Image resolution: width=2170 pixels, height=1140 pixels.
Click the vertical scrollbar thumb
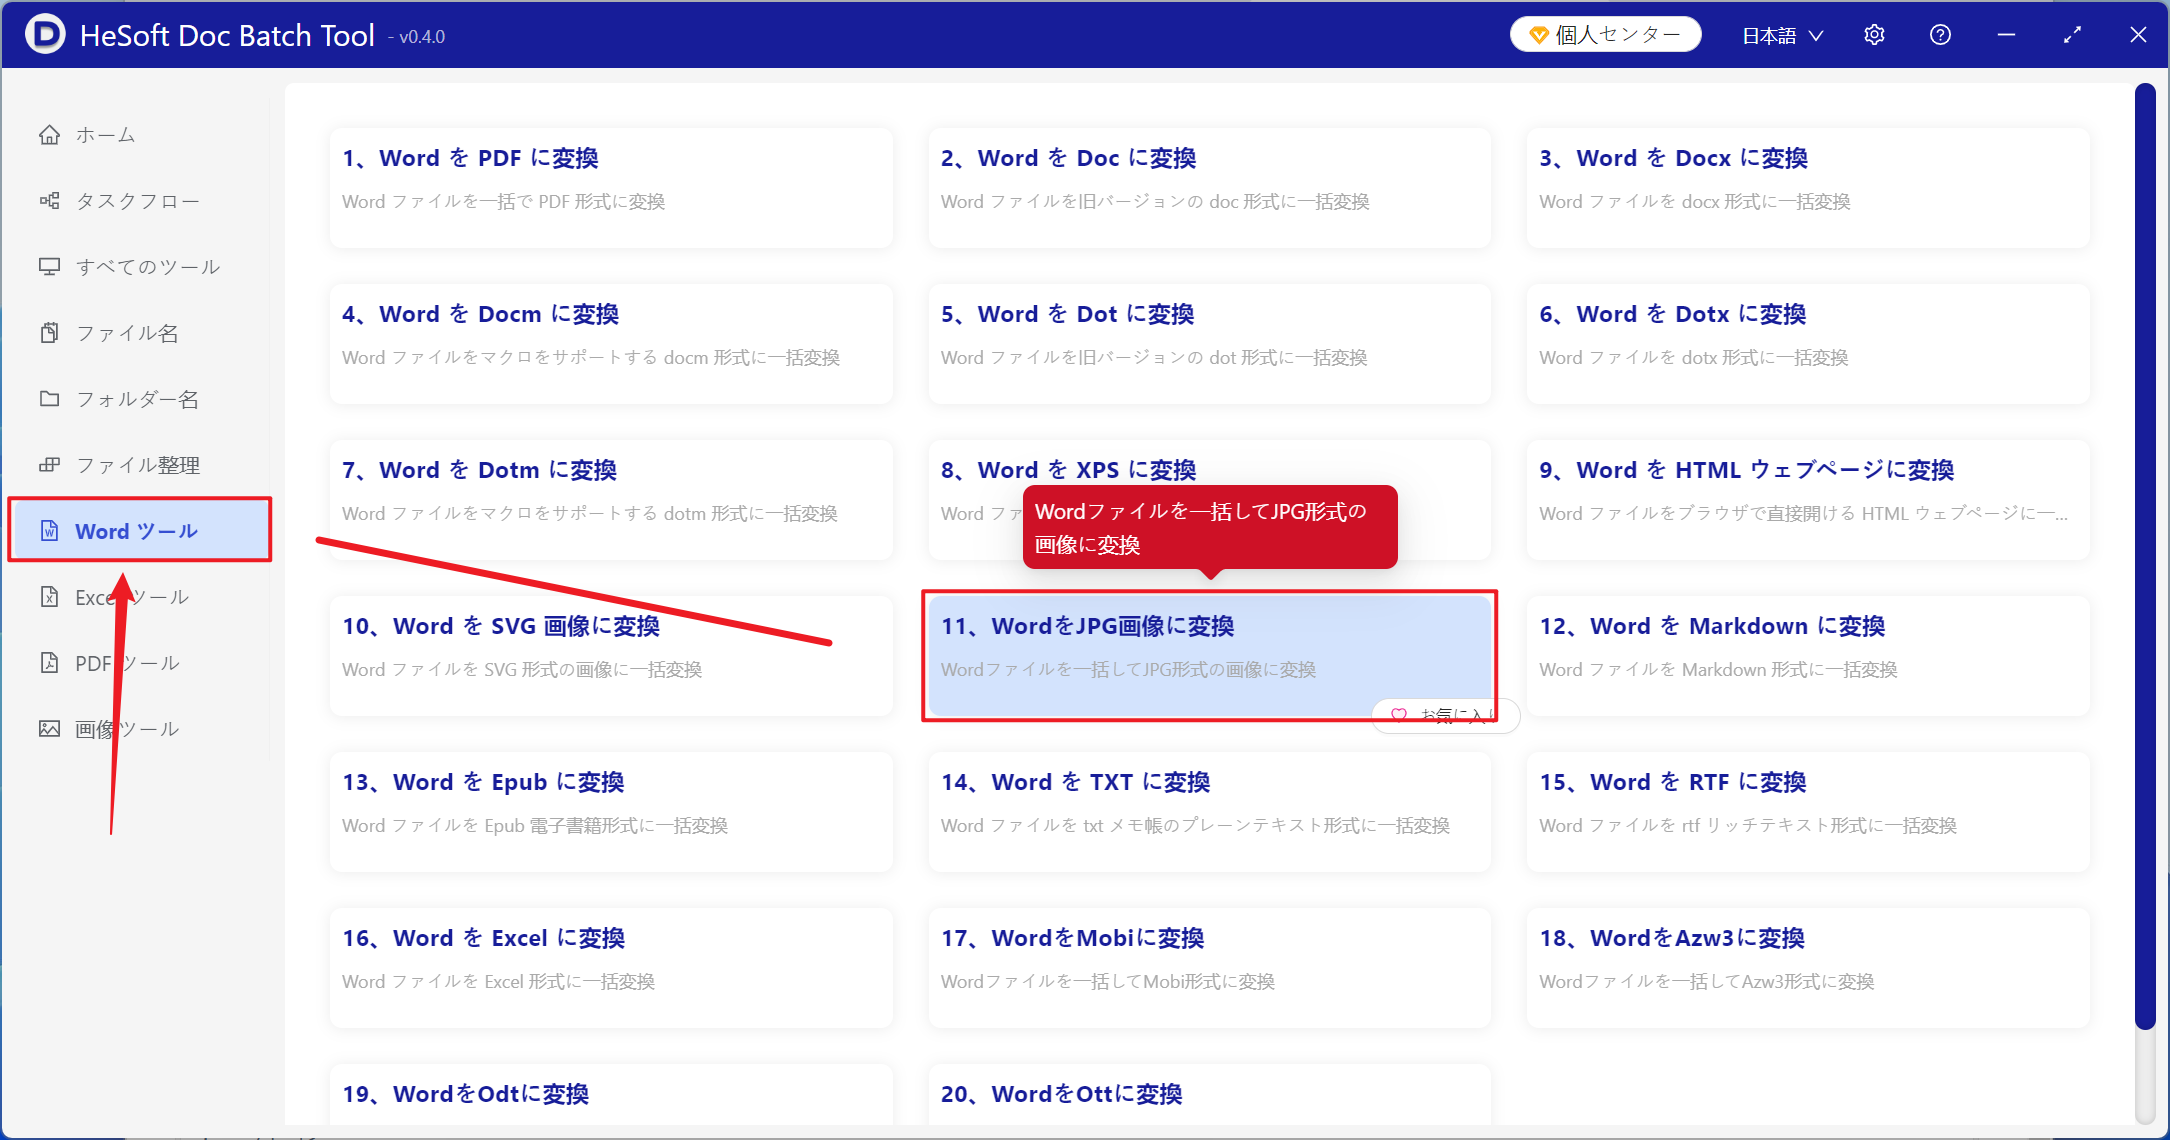tap(2144, 556)
